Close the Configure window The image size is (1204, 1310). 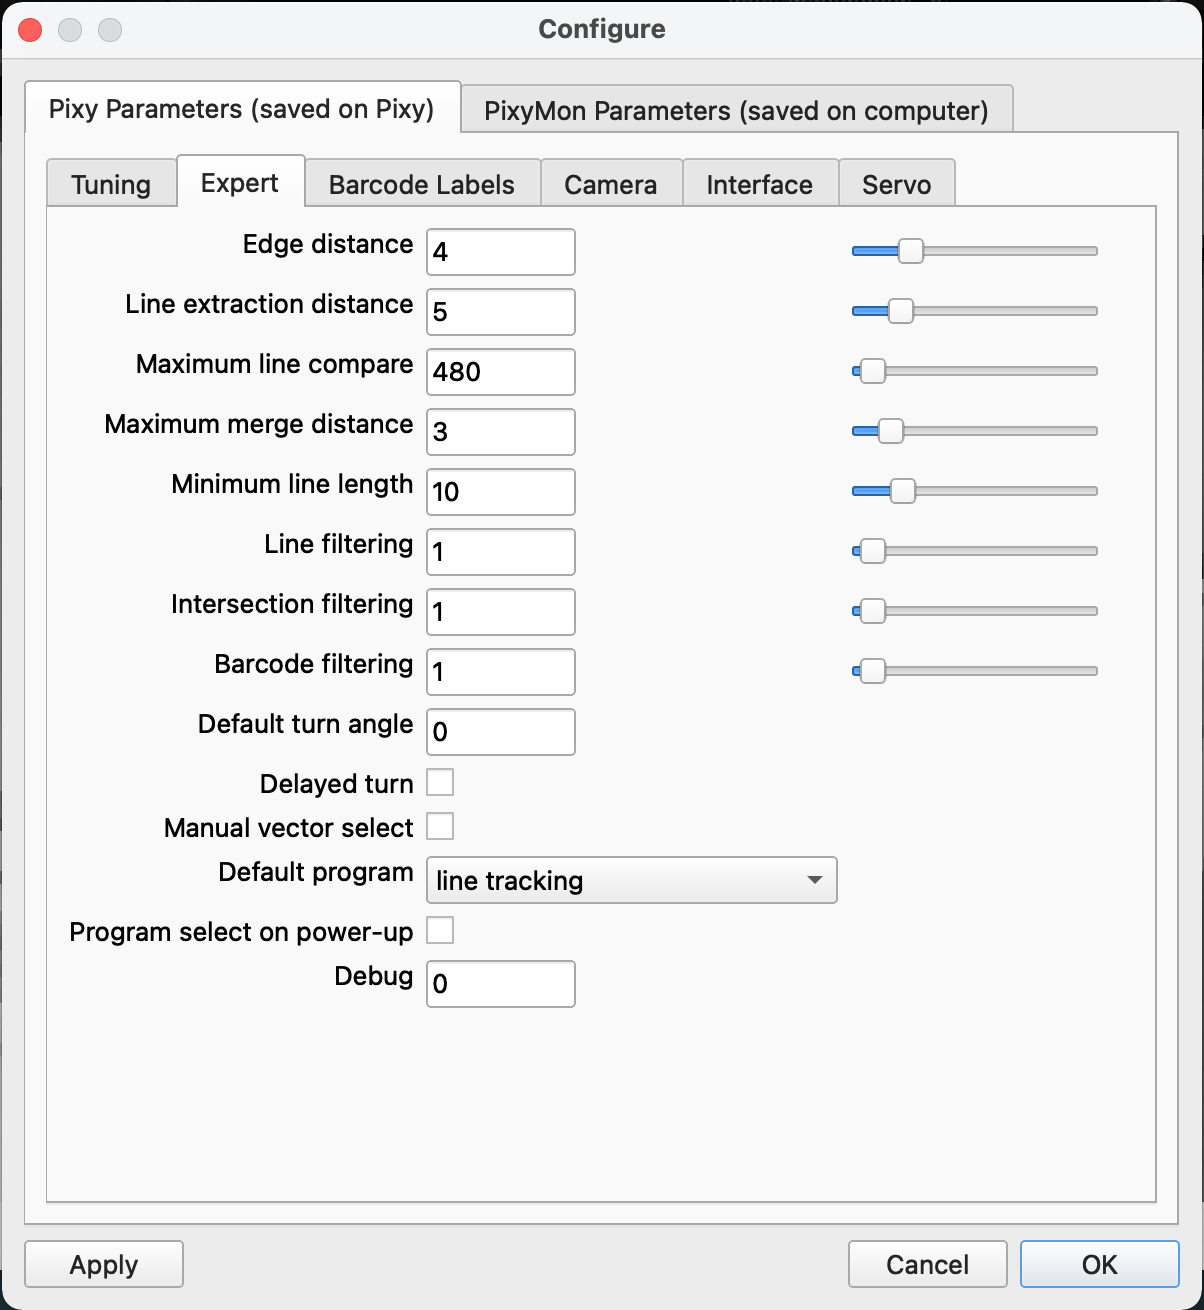click(30, 30)
